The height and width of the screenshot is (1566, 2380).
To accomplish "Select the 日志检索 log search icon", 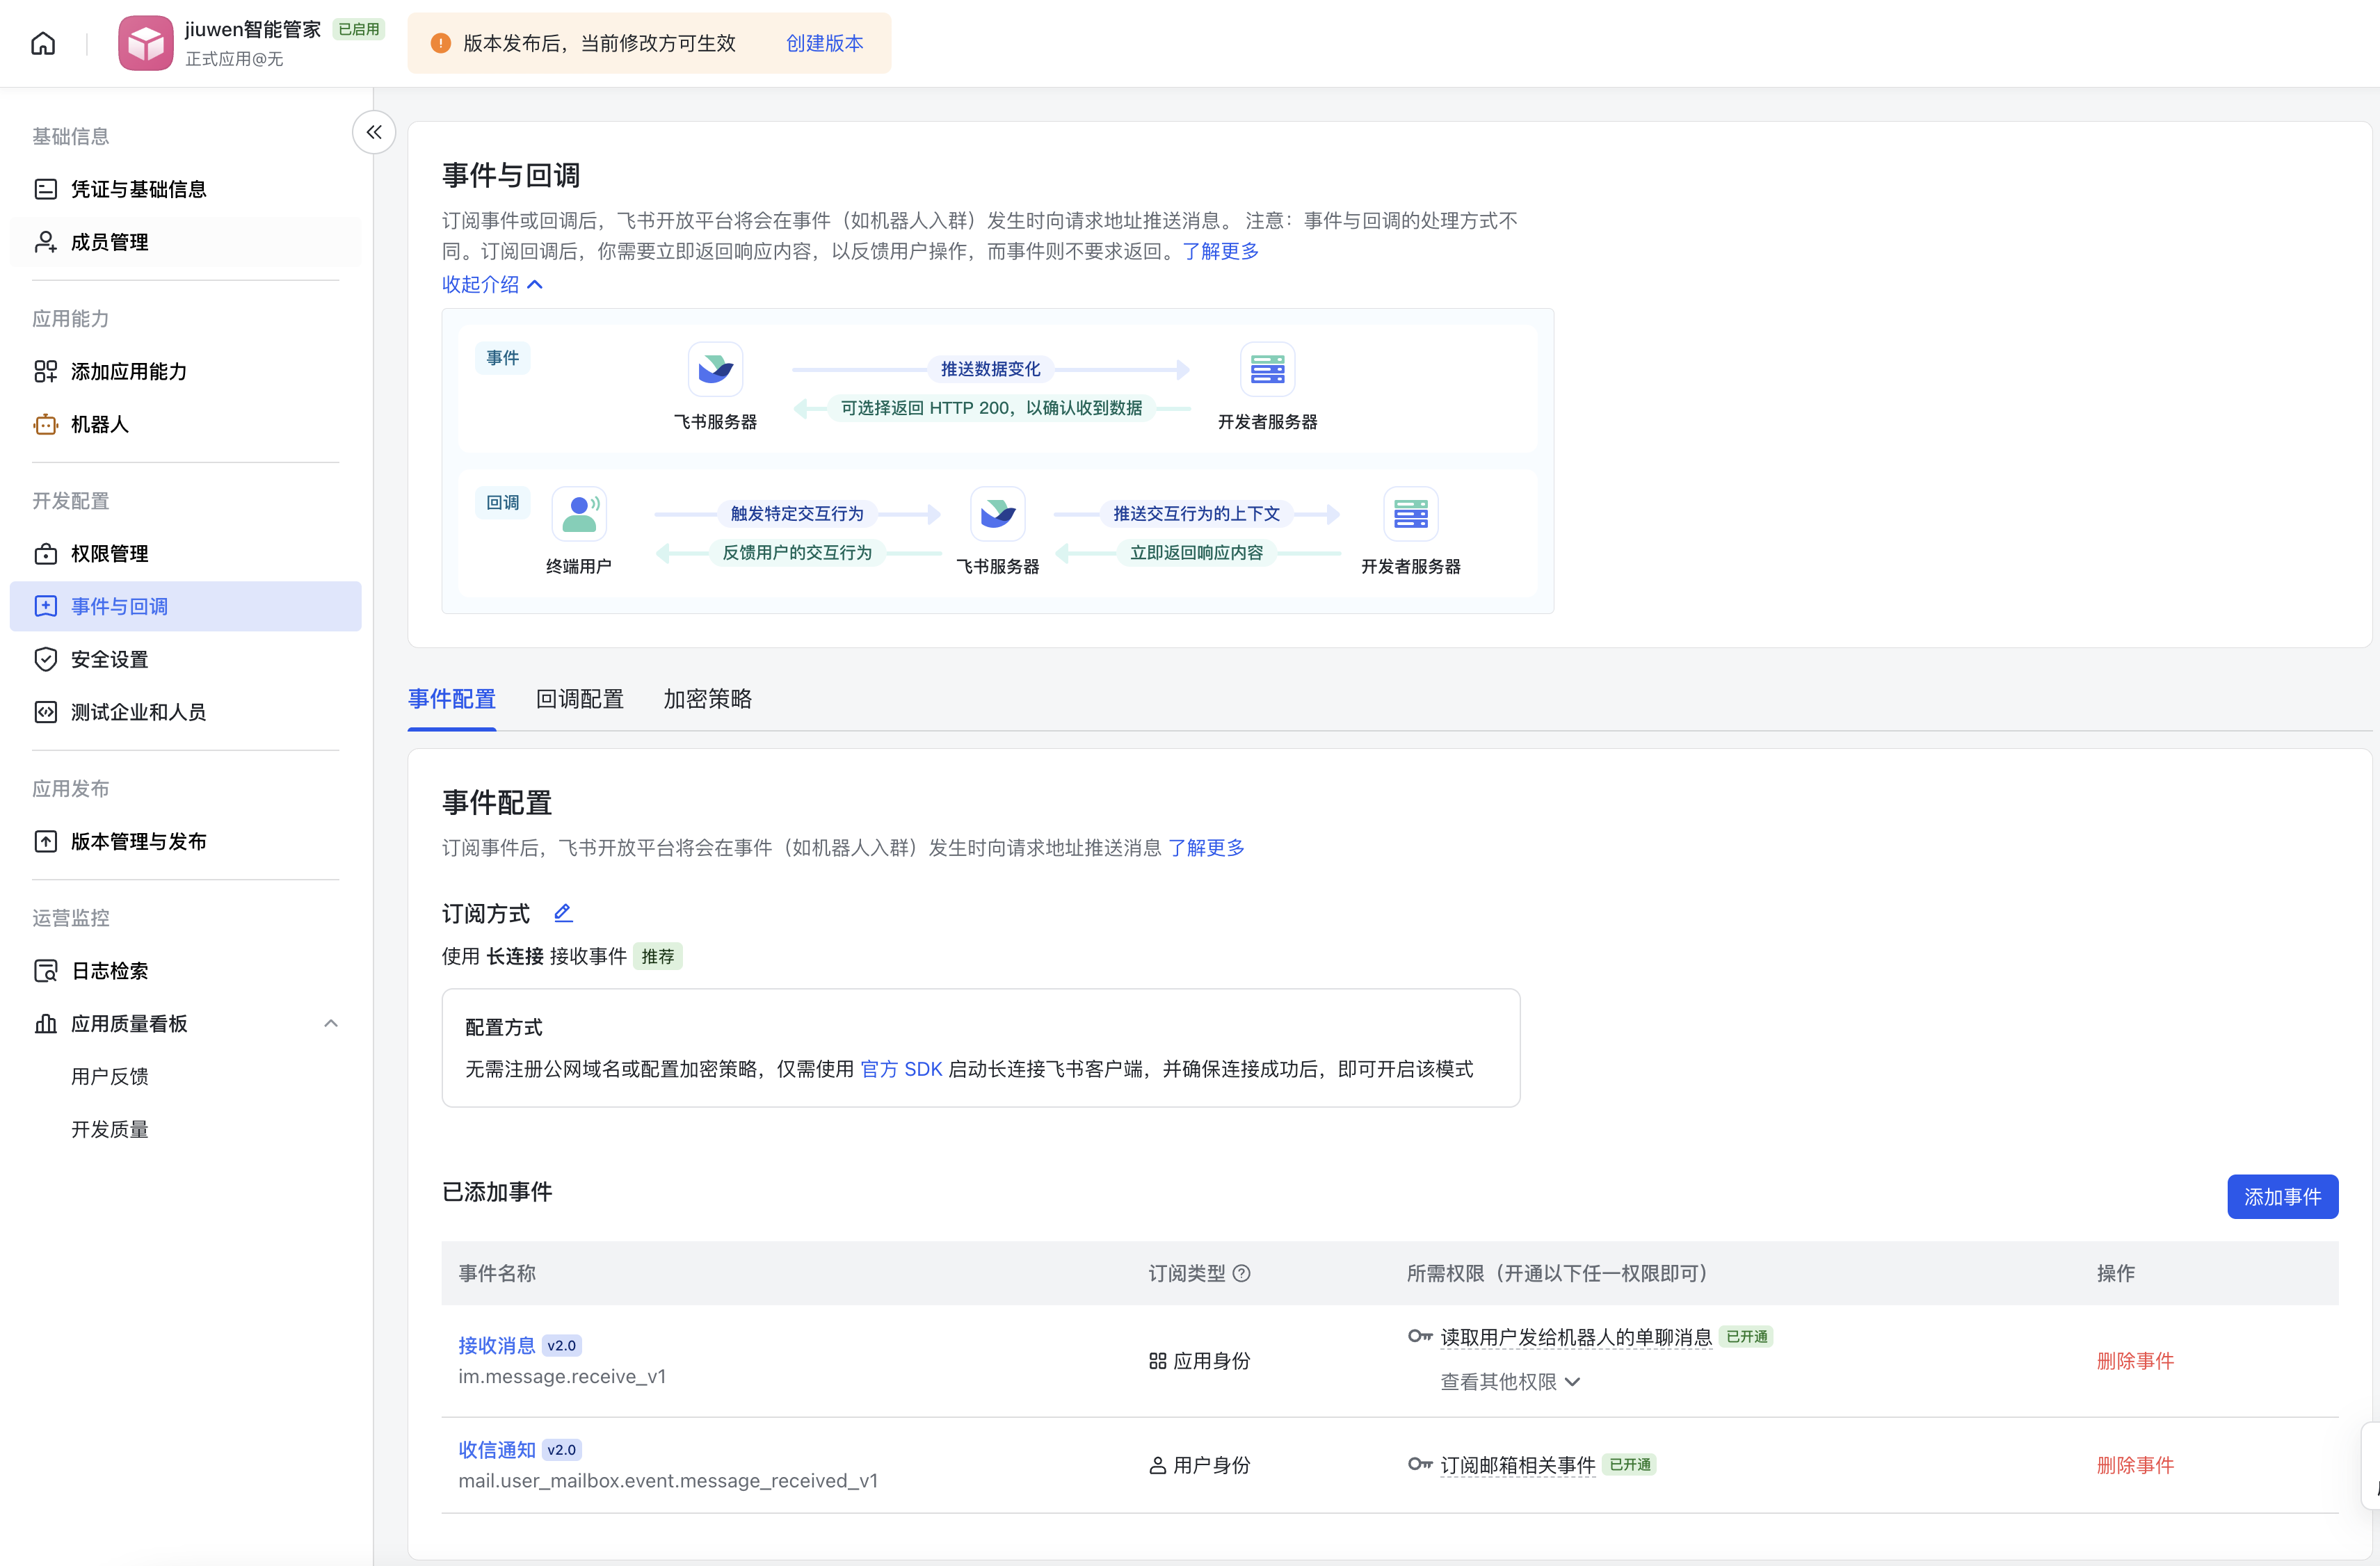I will [x=46, y=970].
